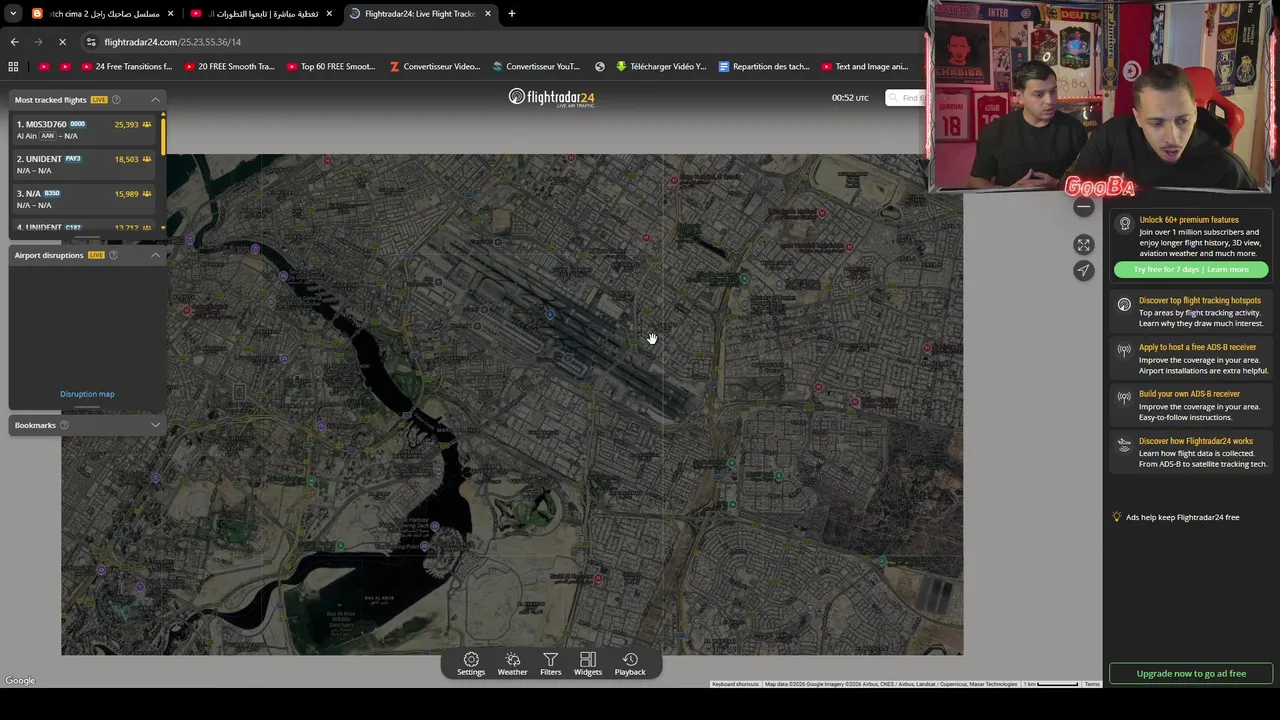Screen dimensions: 1280x720
Task: Show help for Most tracked flights
Action: [116, 100]
